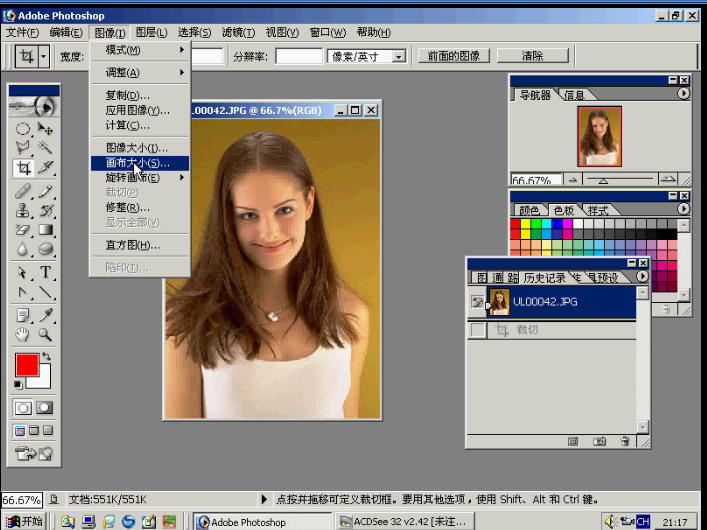Select the Crop tool in toolbox

[23, 168]
